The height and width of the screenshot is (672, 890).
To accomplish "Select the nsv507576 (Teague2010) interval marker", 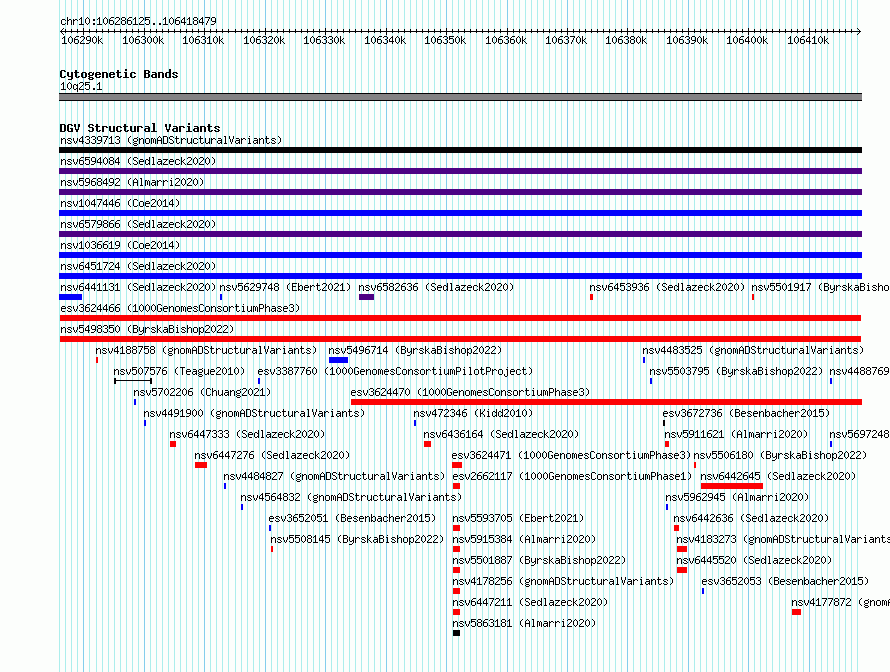I will 133,381.
